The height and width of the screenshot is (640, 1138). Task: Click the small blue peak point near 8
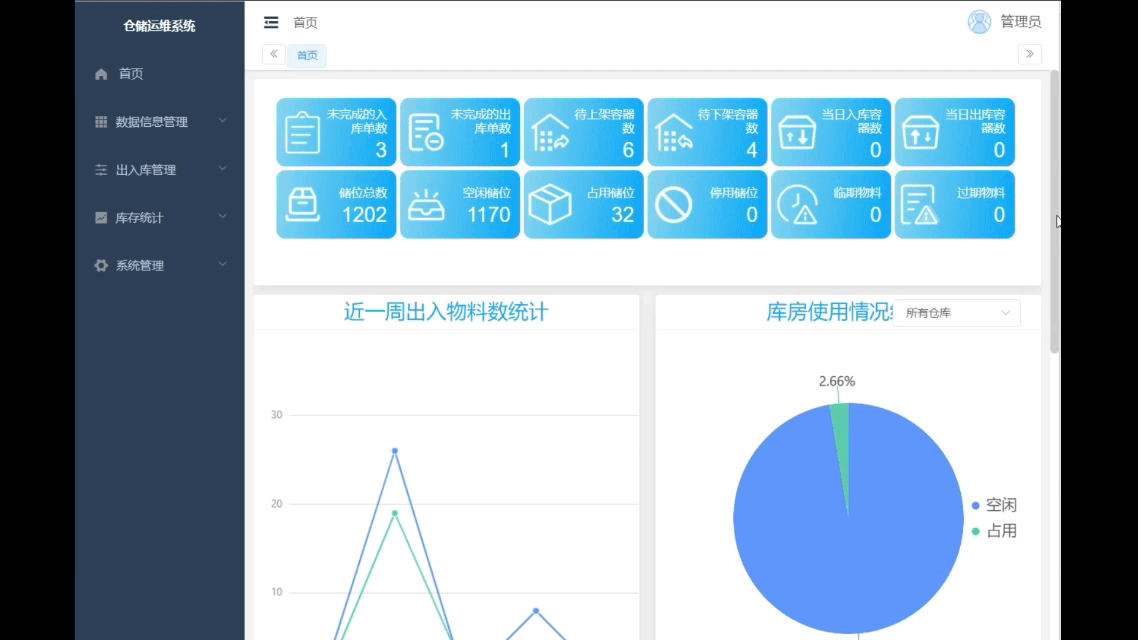(536, 611)
